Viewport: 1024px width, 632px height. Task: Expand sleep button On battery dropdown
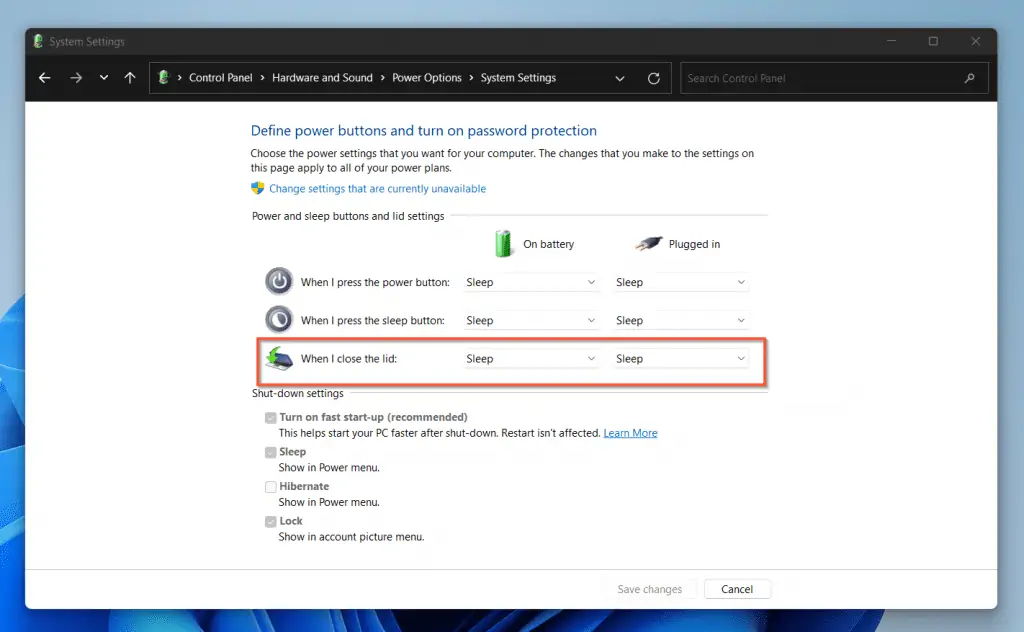coord(531,320)
